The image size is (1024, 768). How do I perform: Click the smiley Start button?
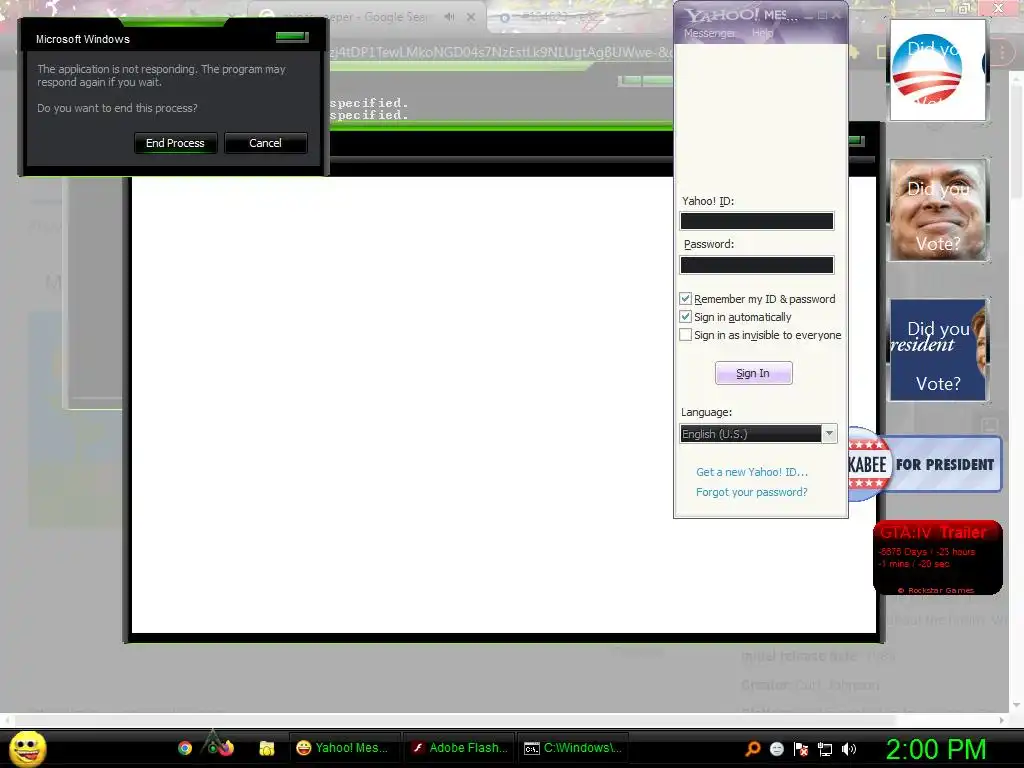(27, 748)
